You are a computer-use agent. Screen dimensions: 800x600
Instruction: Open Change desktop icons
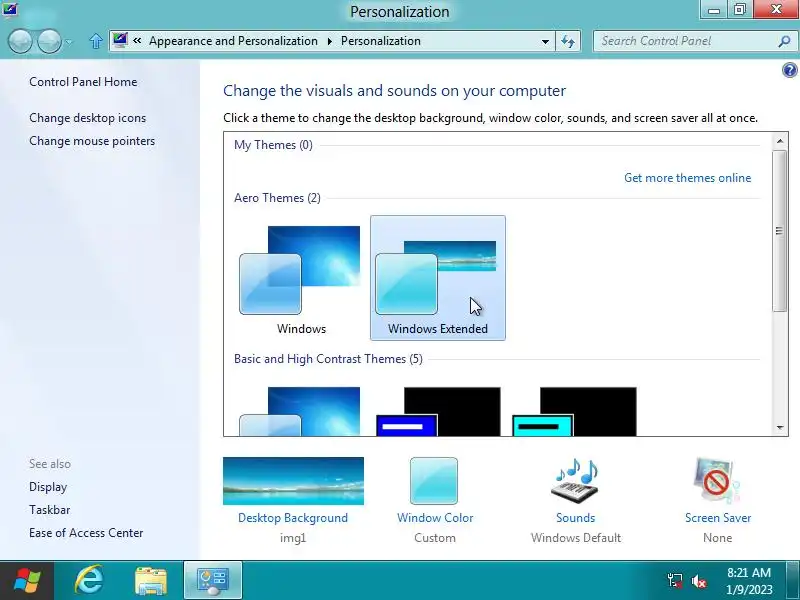pyautogui.click(x=87, y=118)
